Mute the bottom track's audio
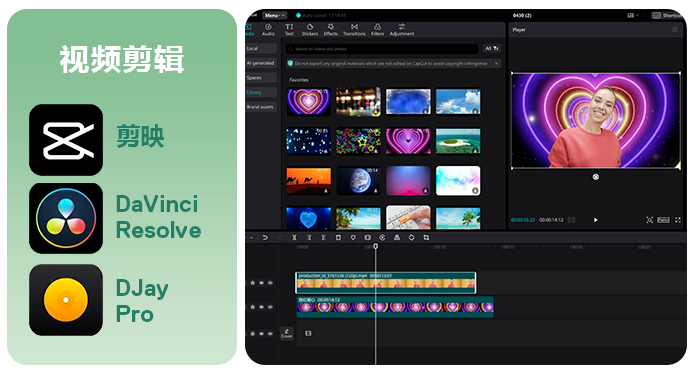The image size is (691, 375). 270,334
